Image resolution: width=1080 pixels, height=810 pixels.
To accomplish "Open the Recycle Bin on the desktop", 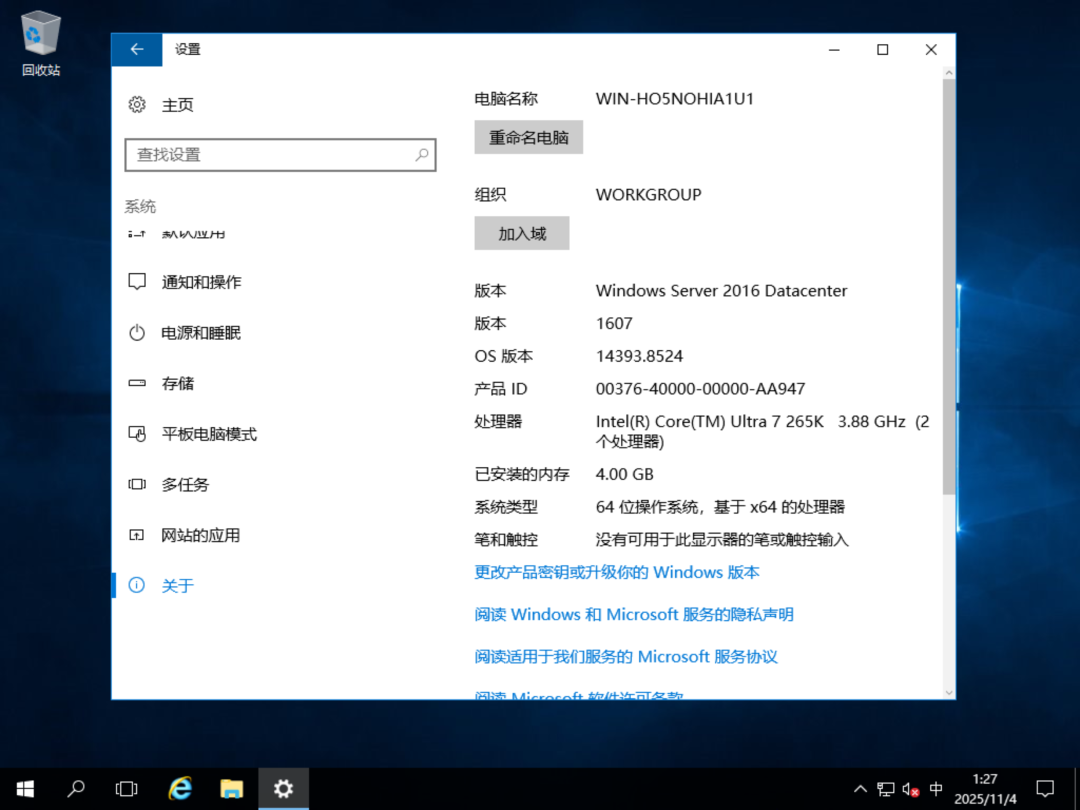I will point(41,43).
